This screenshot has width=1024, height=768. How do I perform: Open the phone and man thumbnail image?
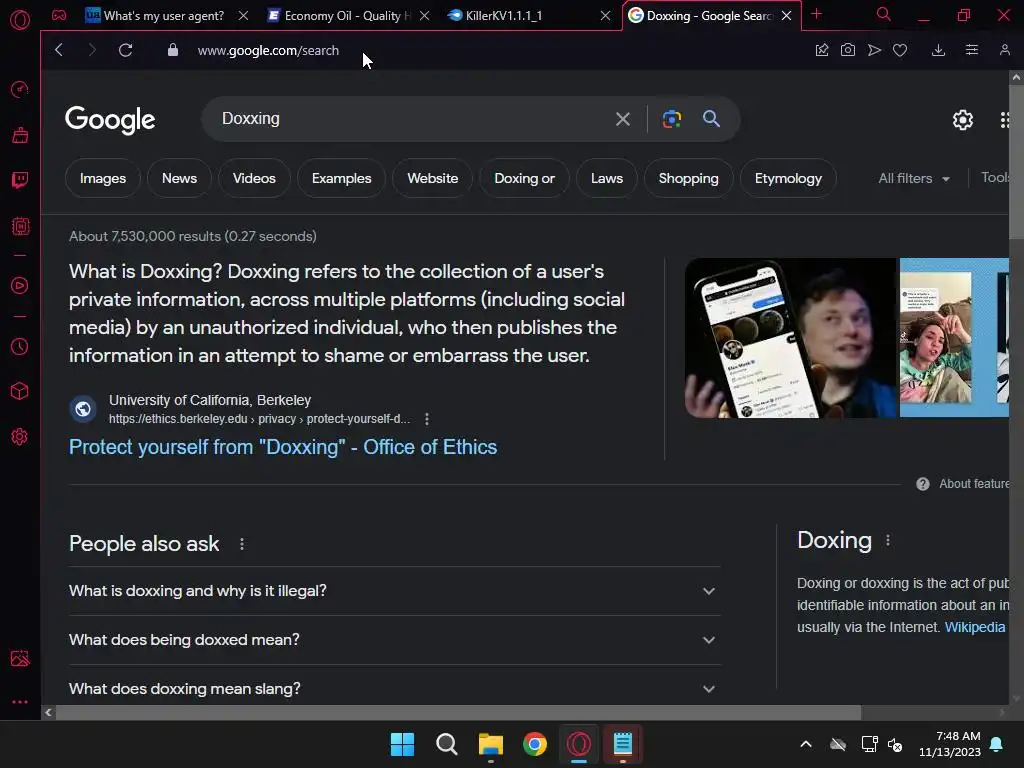click(790, 338)
